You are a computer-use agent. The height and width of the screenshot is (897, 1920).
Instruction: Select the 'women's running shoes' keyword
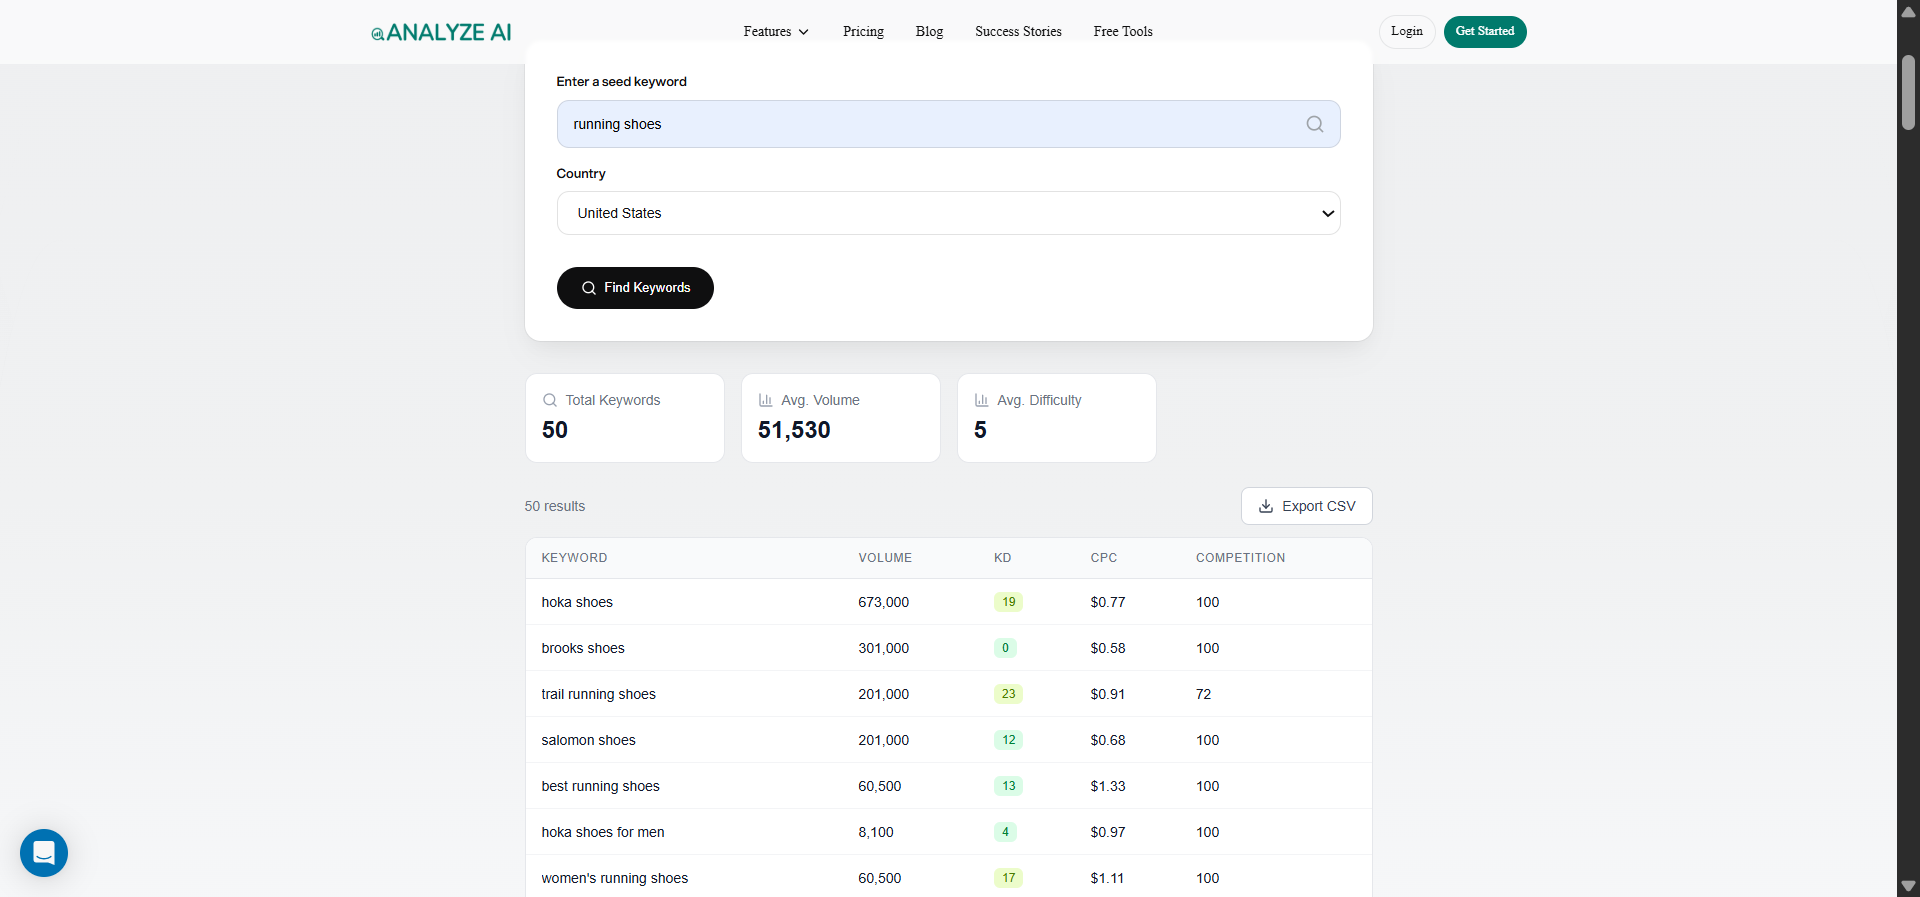[x=614, y=878]
